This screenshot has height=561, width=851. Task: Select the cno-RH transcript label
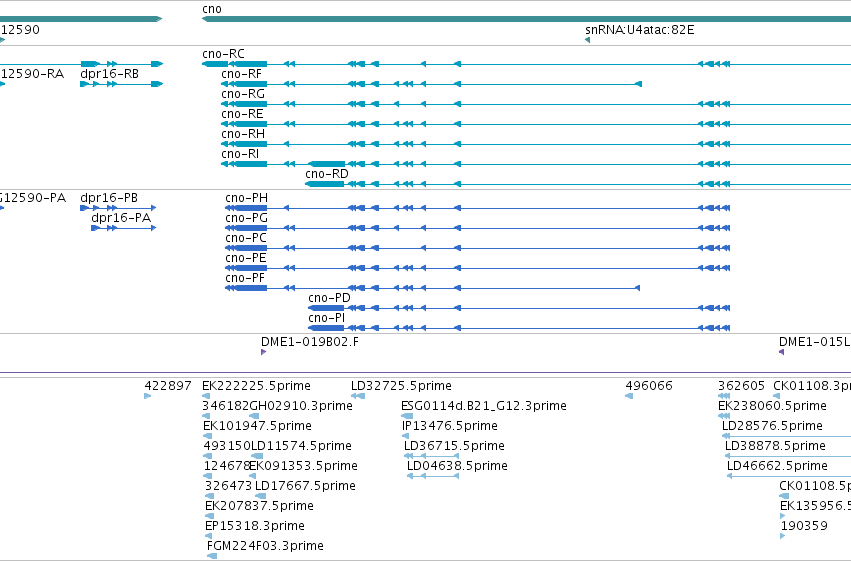click(x=243, y=134)
